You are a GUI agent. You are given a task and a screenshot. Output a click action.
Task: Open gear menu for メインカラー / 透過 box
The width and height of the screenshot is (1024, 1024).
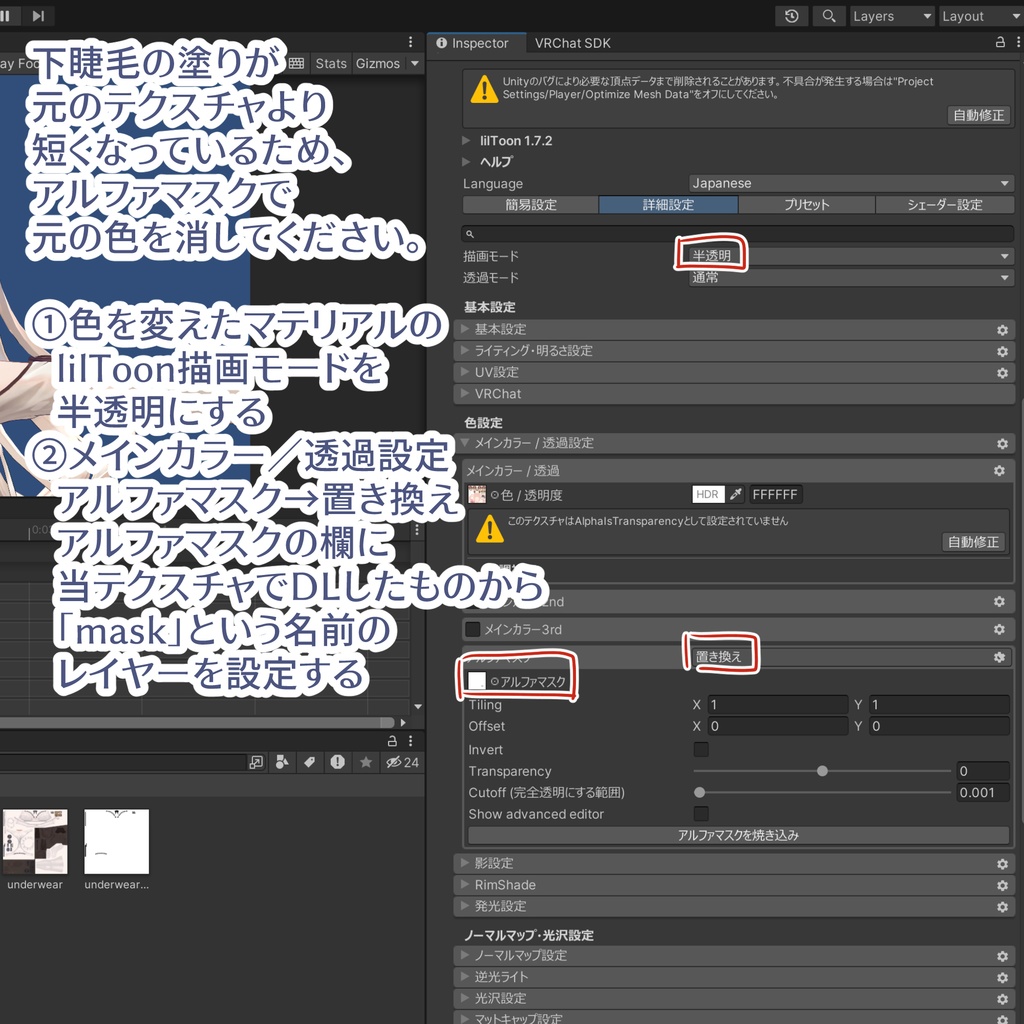tap(999, 471)
